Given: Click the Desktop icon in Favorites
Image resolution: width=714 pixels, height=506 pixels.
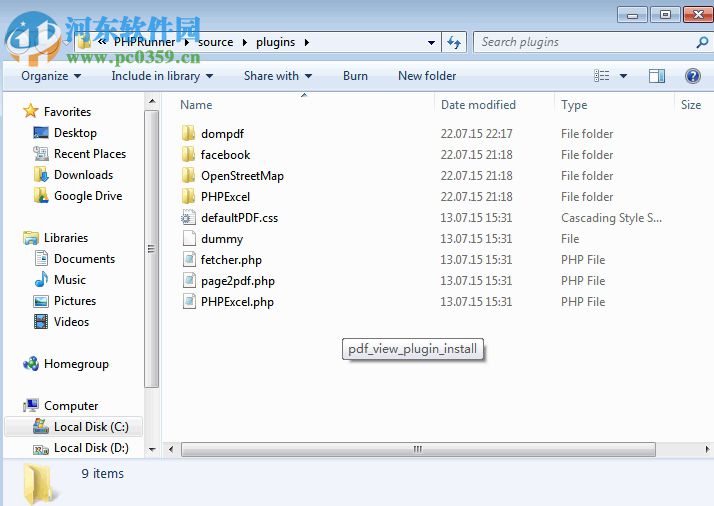Looking at the screenshot, I should pos(41,133).
